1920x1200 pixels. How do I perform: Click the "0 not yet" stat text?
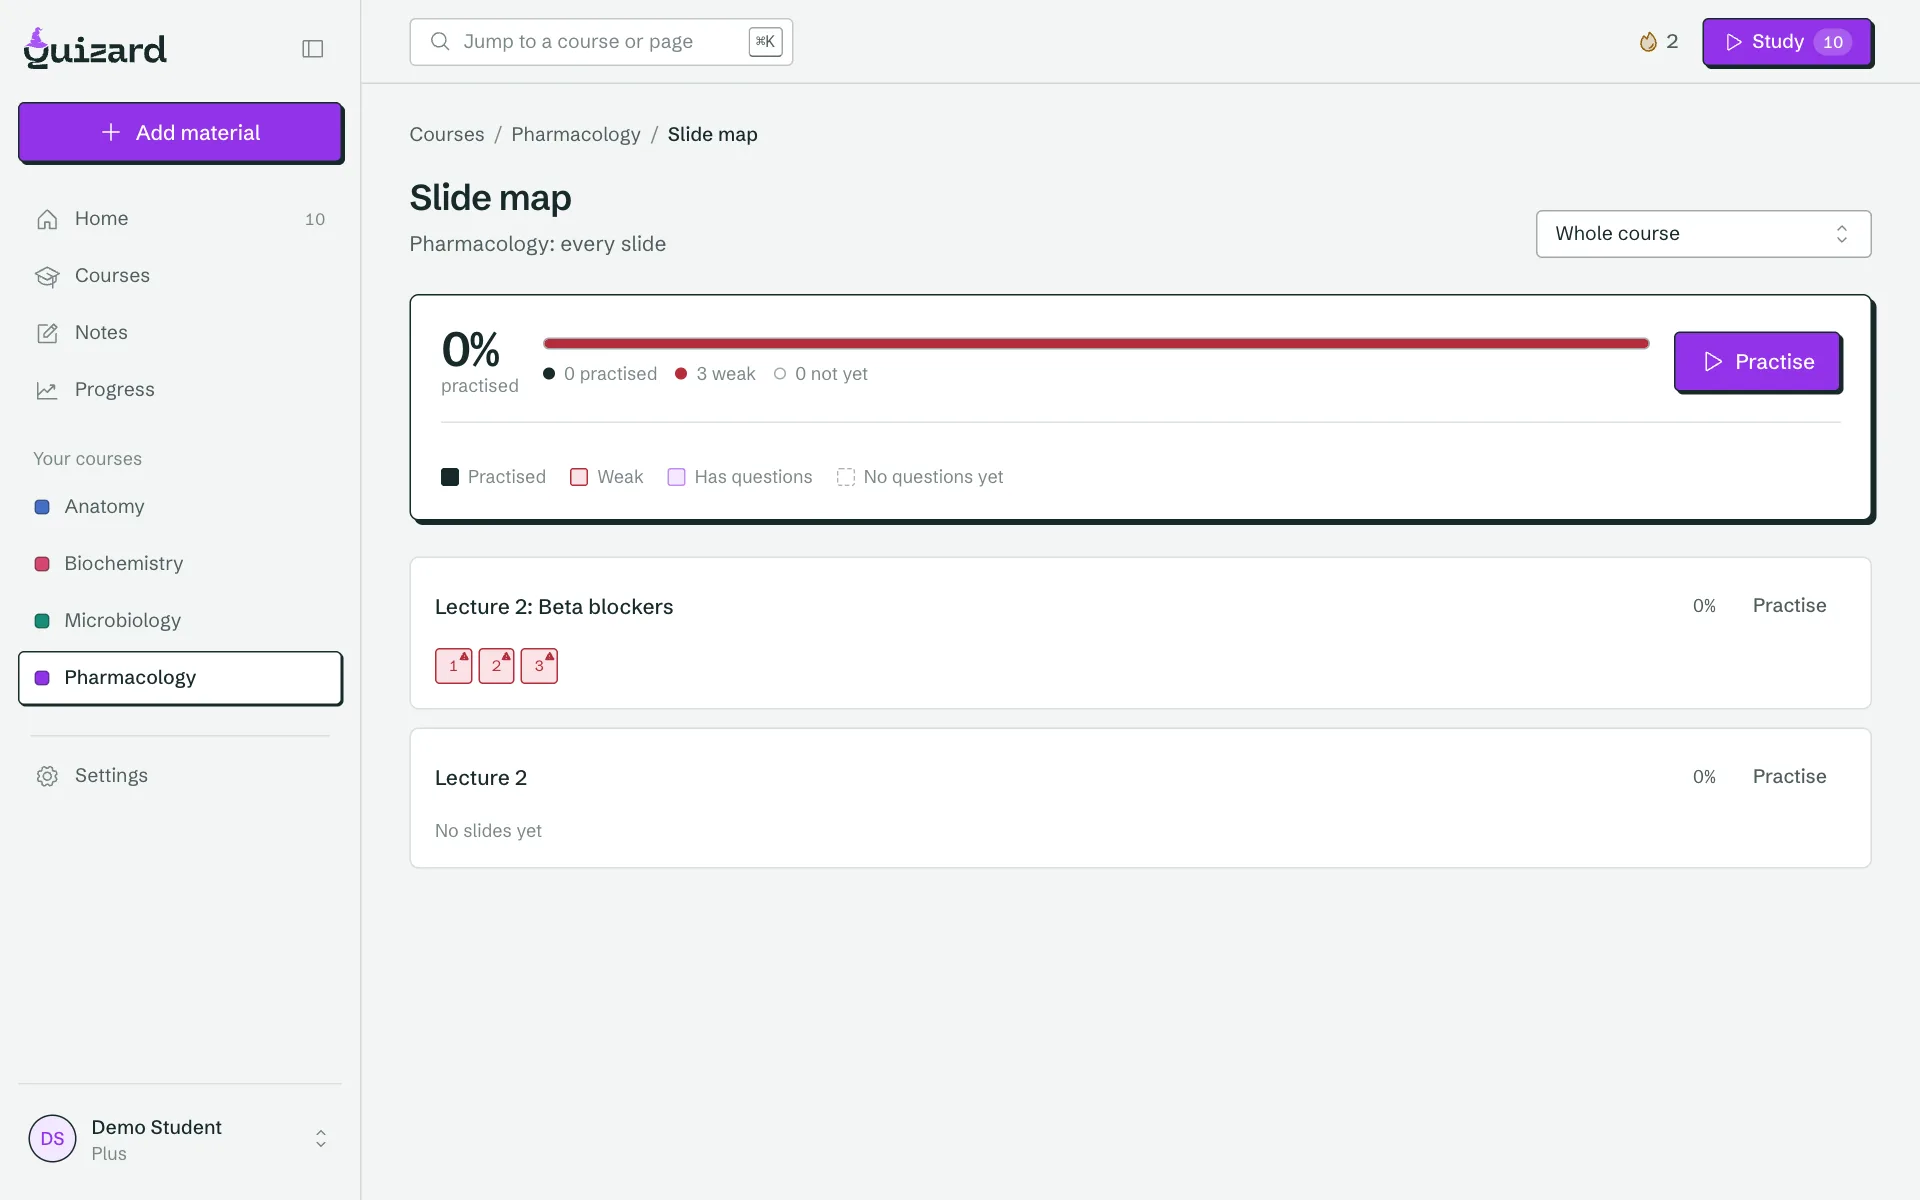coord(831,374)
